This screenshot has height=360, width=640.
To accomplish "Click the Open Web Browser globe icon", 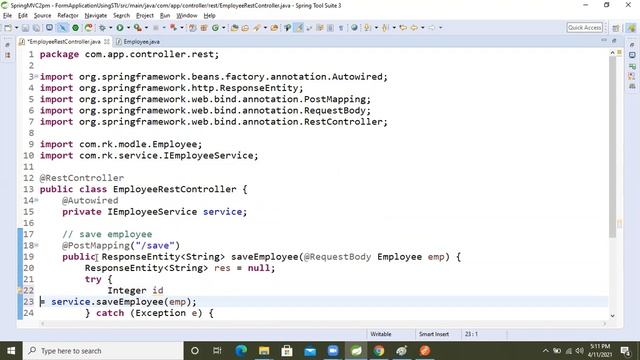I will coord(354,28).
